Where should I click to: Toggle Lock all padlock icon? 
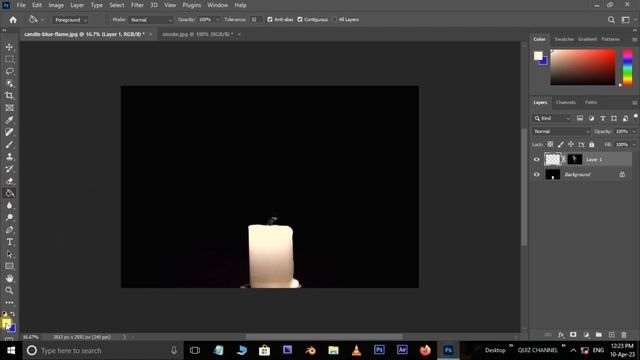click(x=592, y=144)
